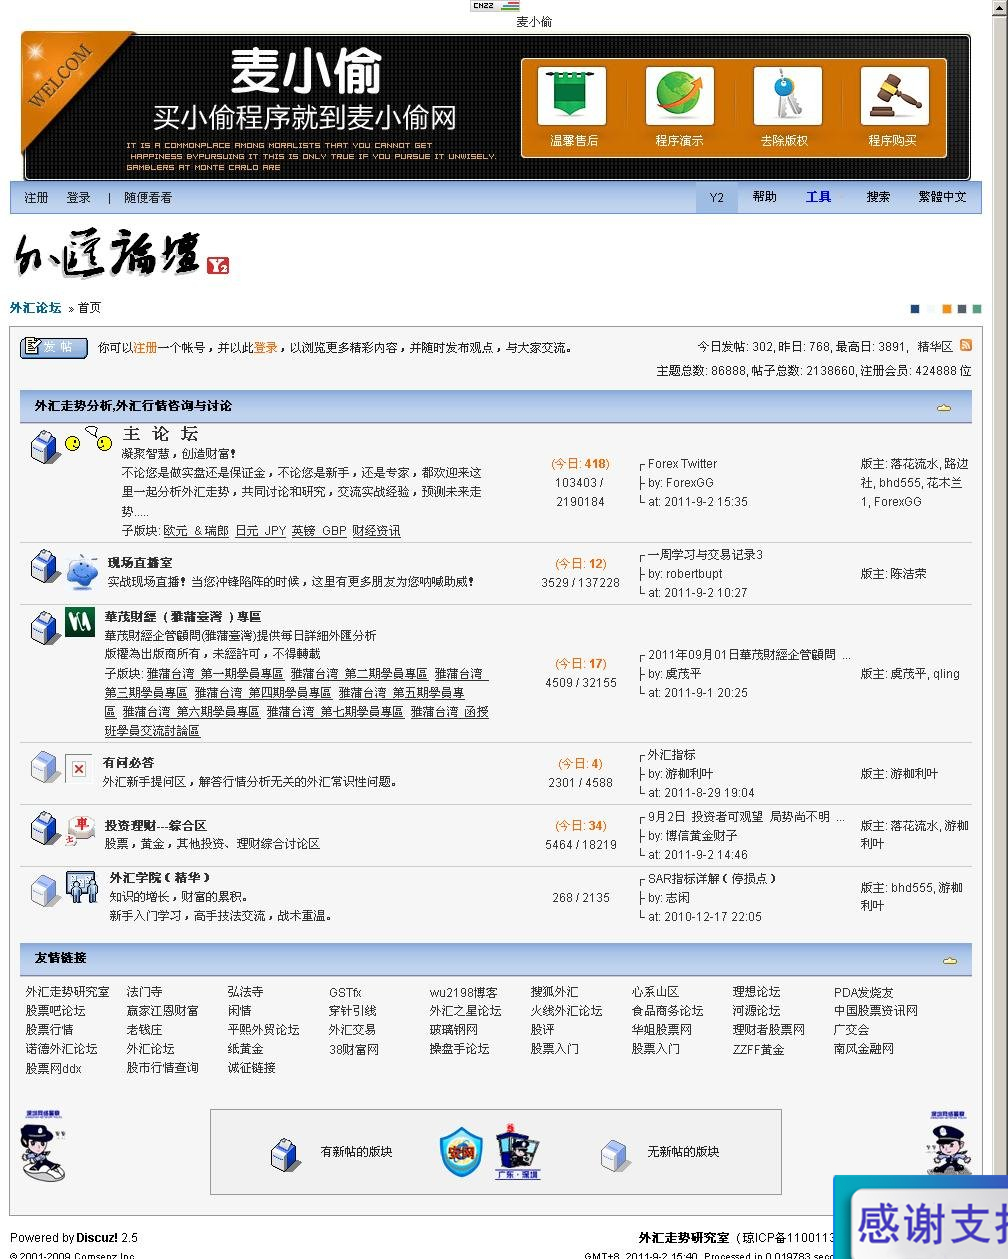This screenshot has height=1259, width=1008.
Task: Open the 财经资讯 subforum
Action: [x=376, y=531]
